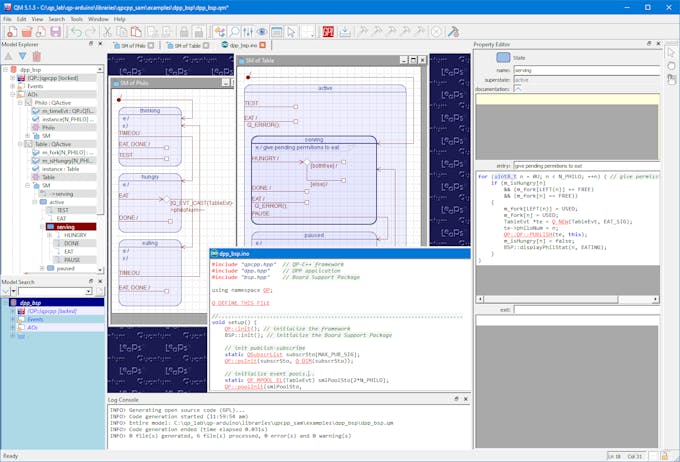
Task: Click the red Generate Code icon
Action: (327, 32)
